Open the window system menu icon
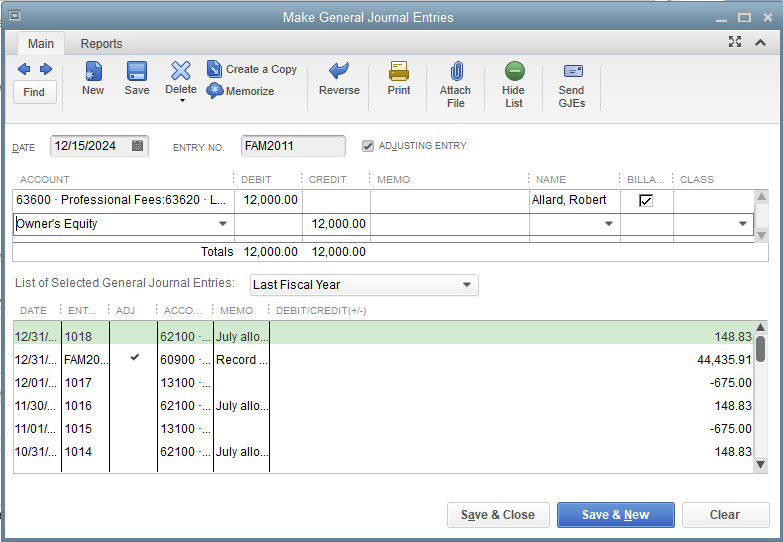The height and width of the screenshot is (542, 783). [14, 16]
